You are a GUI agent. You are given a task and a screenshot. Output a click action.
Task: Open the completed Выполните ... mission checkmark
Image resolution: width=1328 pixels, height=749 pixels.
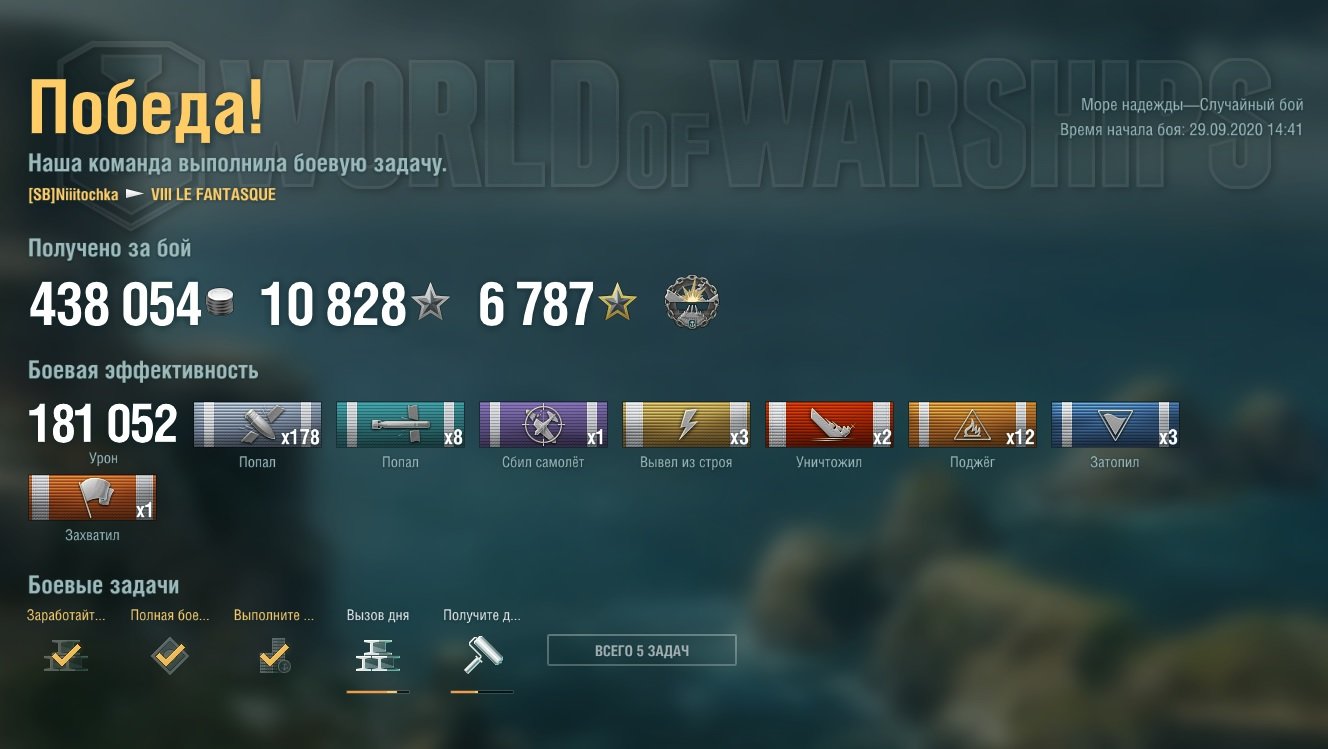[x=273, y=655]
